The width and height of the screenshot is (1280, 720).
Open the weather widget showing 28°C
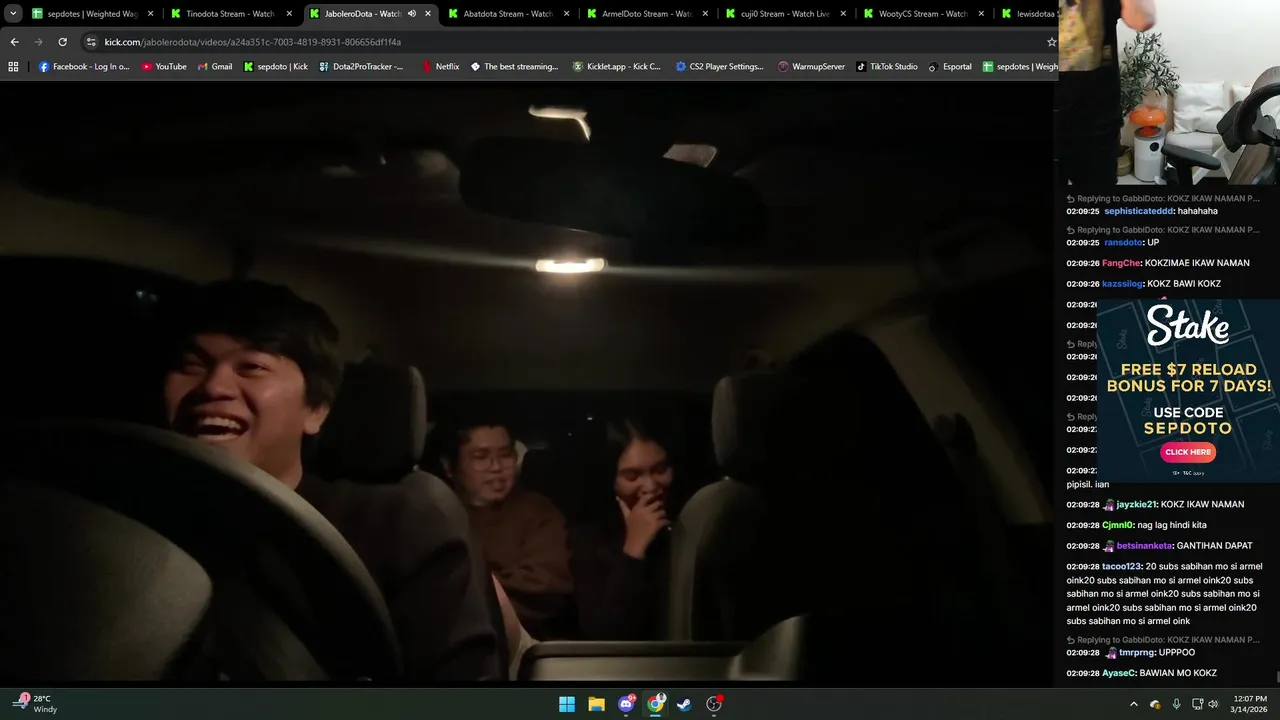pyautogui.click(x=37, y=704)
